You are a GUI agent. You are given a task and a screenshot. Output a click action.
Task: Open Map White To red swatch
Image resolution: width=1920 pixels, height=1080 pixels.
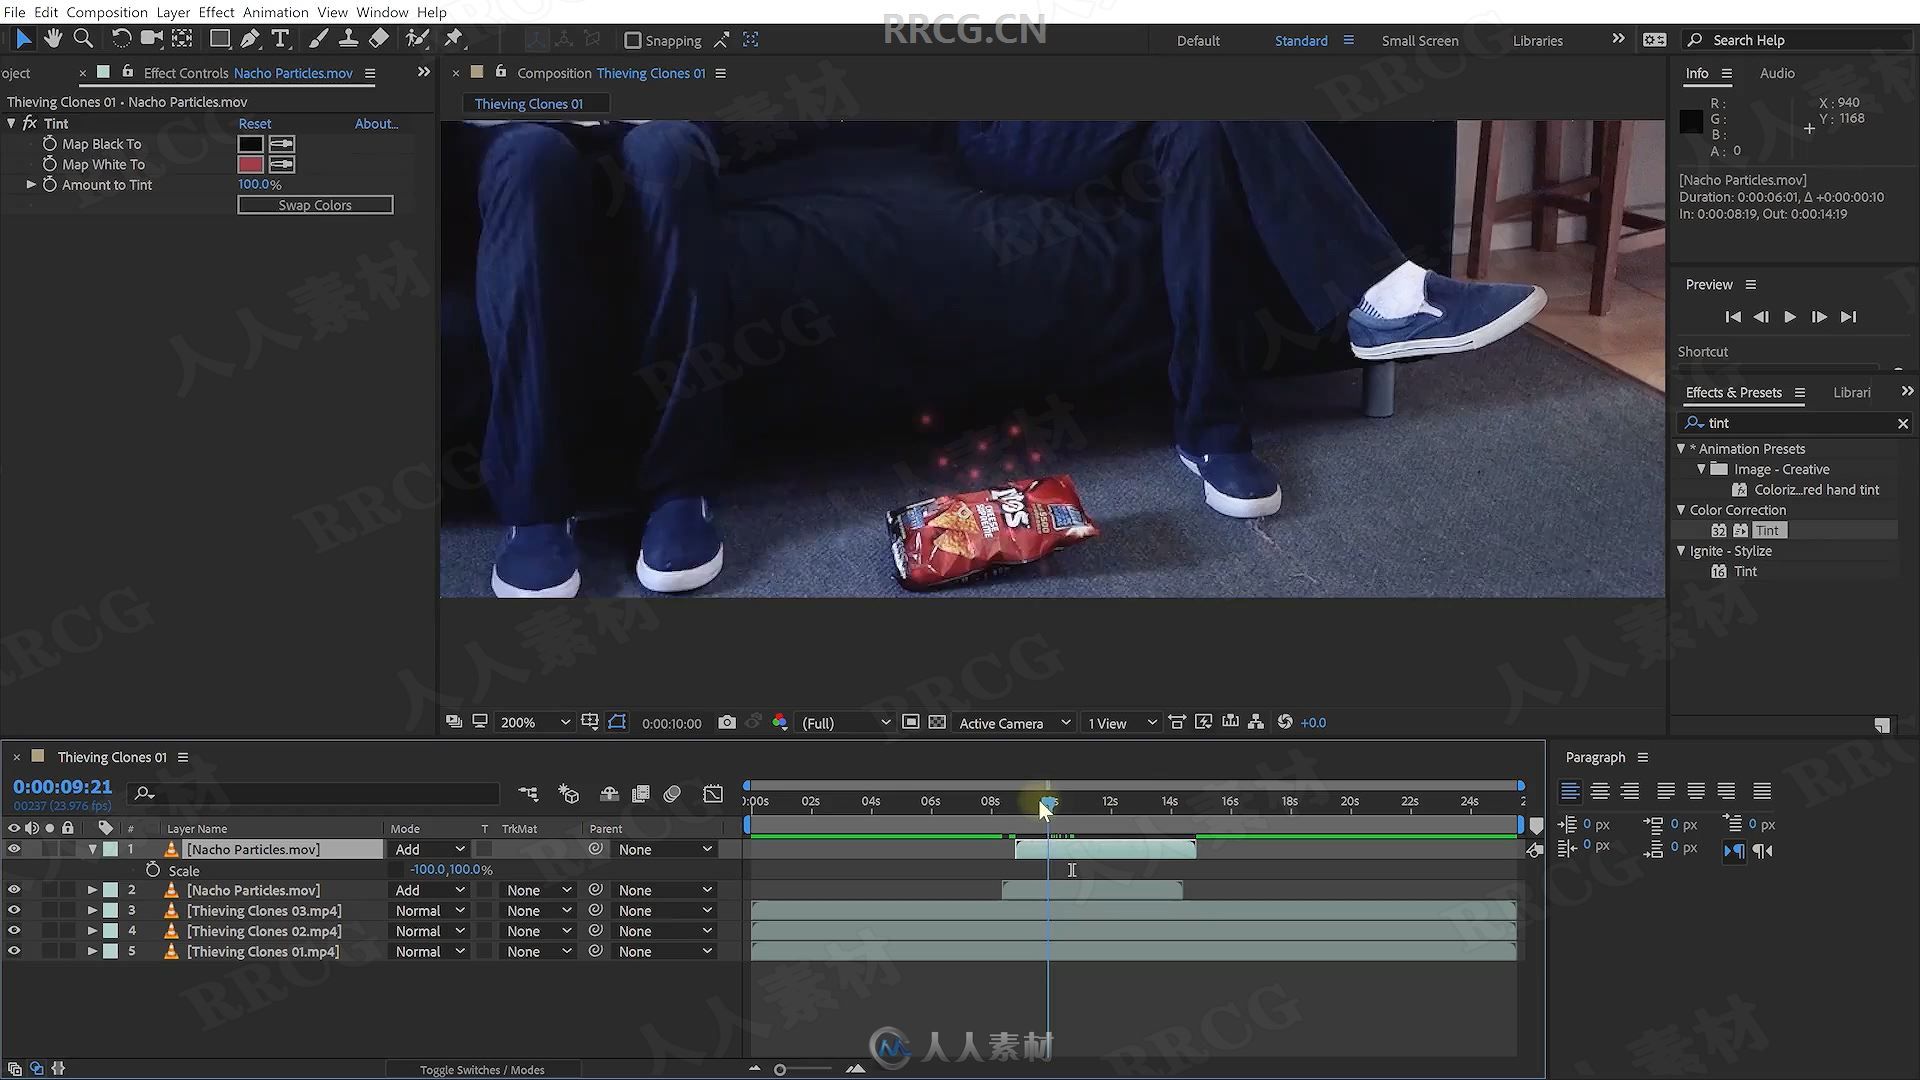pyautogui.click(x=250, y=164)
